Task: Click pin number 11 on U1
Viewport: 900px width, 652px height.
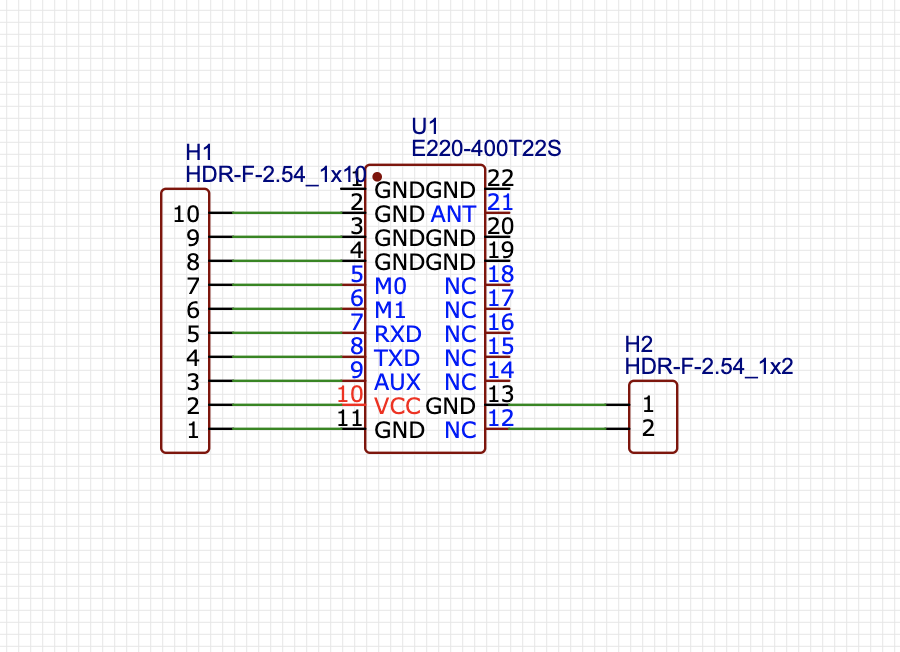Action: click(350, 418)
